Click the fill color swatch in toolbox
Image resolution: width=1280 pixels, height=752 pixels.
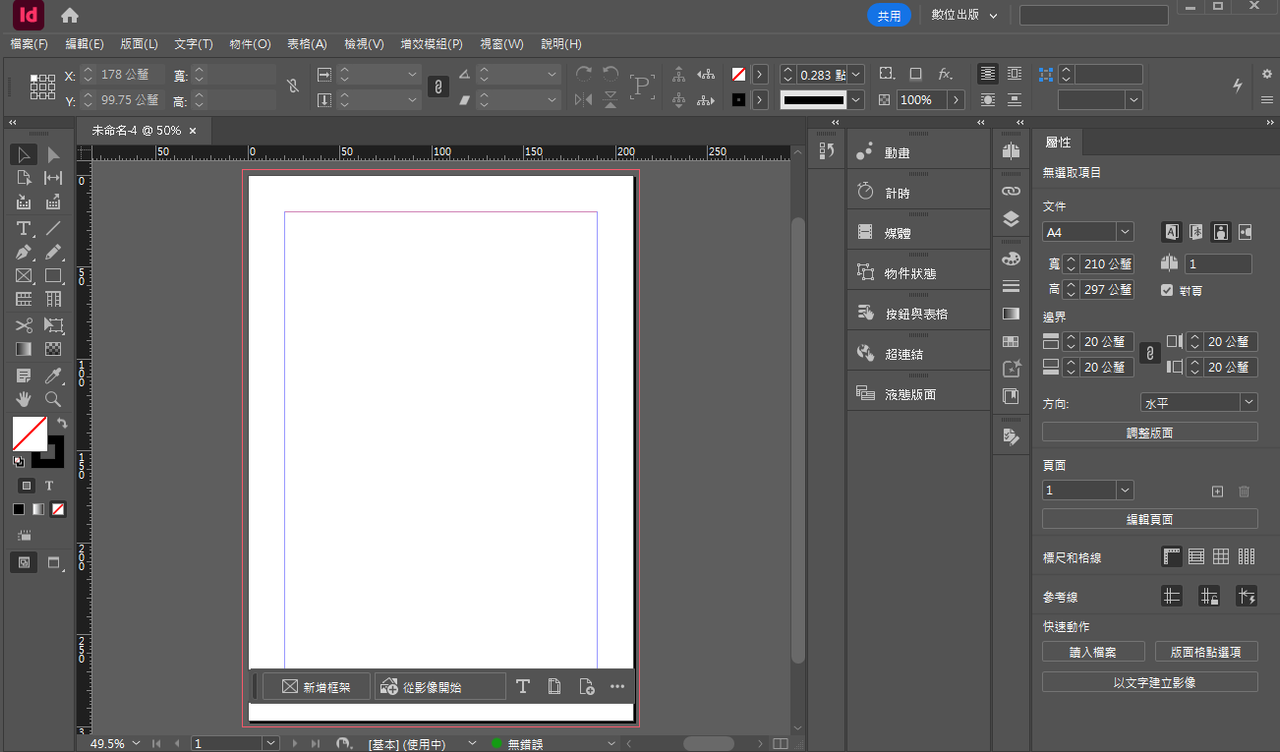click(x=29, y=433)
